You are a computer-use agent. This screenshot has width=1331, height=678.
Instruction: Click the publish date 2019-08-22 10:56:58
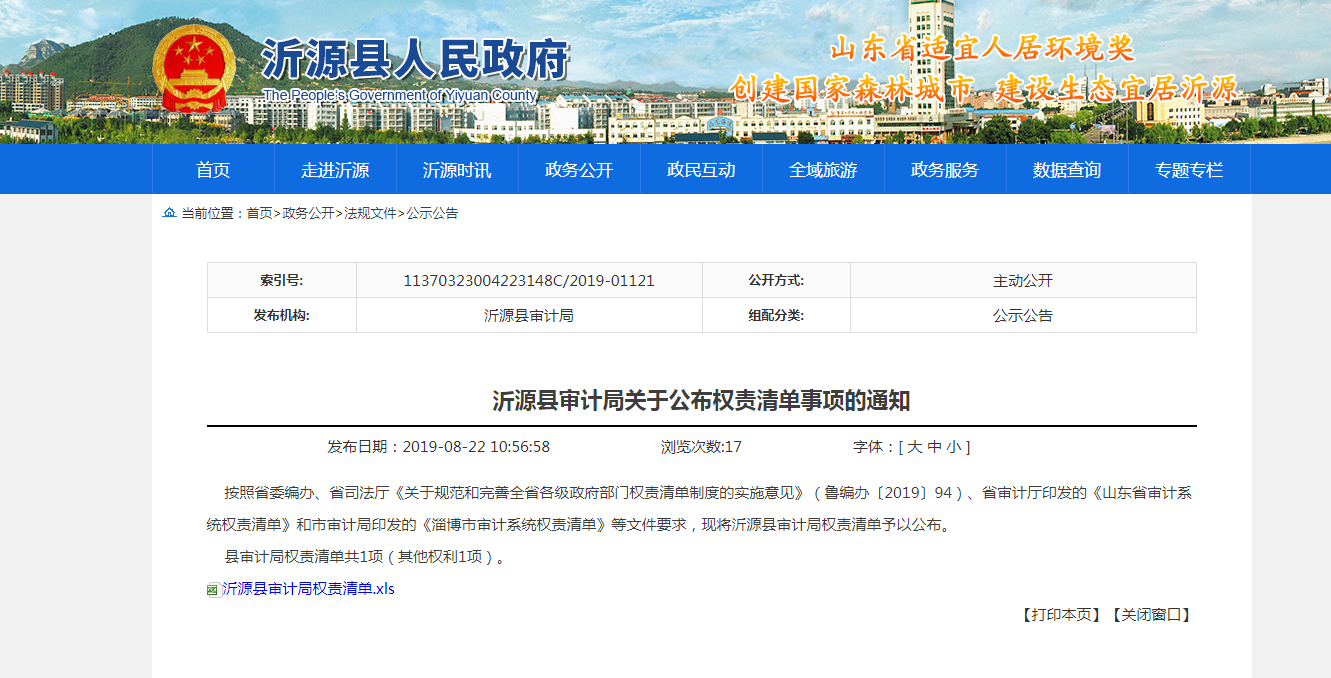click(x=476, y=447)
